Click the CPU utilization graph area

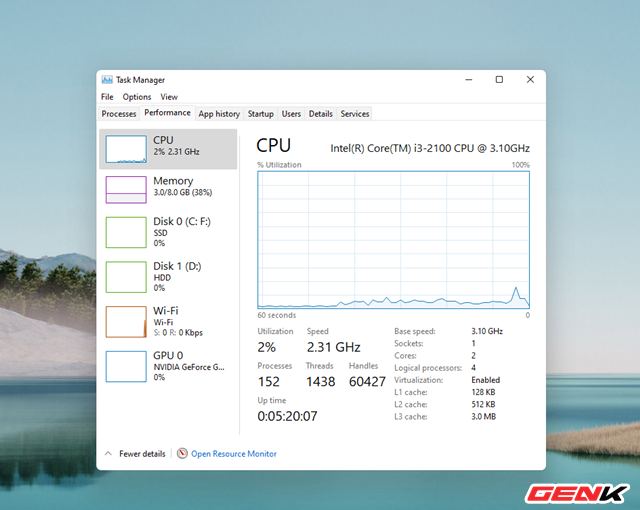pos(393,240)
